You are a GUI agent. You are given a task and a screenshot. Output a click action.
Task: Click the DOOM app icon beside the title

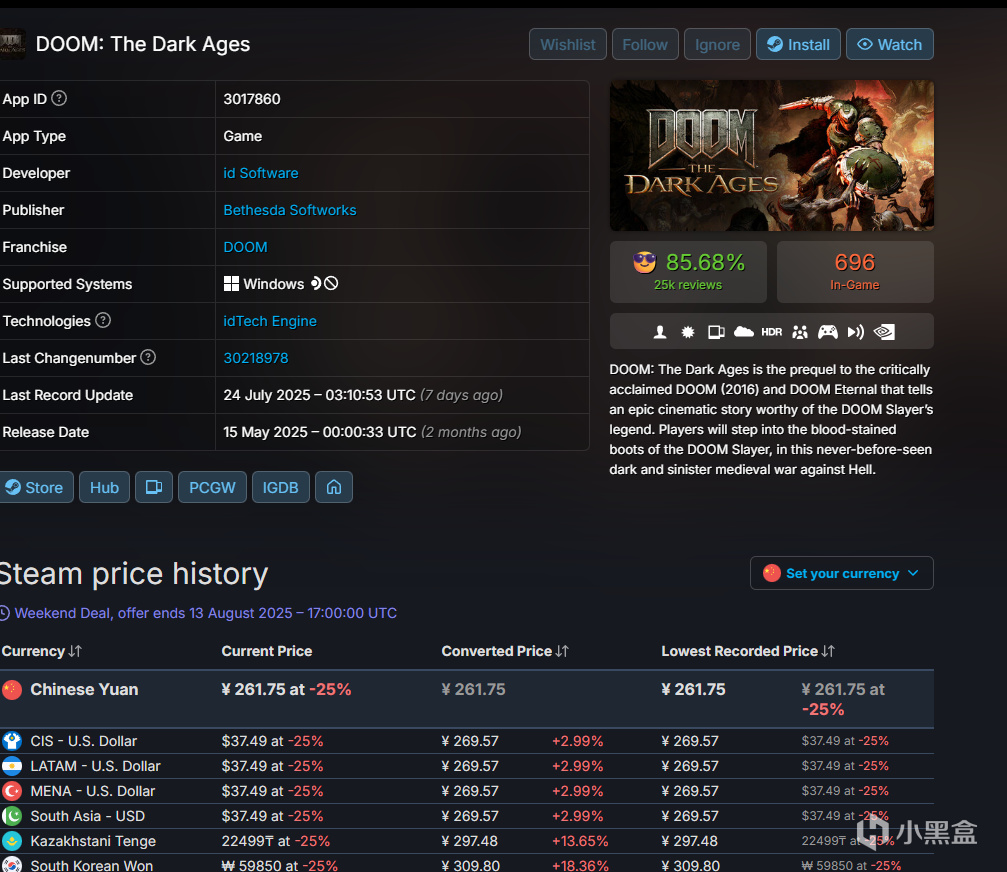coord(12,44)
